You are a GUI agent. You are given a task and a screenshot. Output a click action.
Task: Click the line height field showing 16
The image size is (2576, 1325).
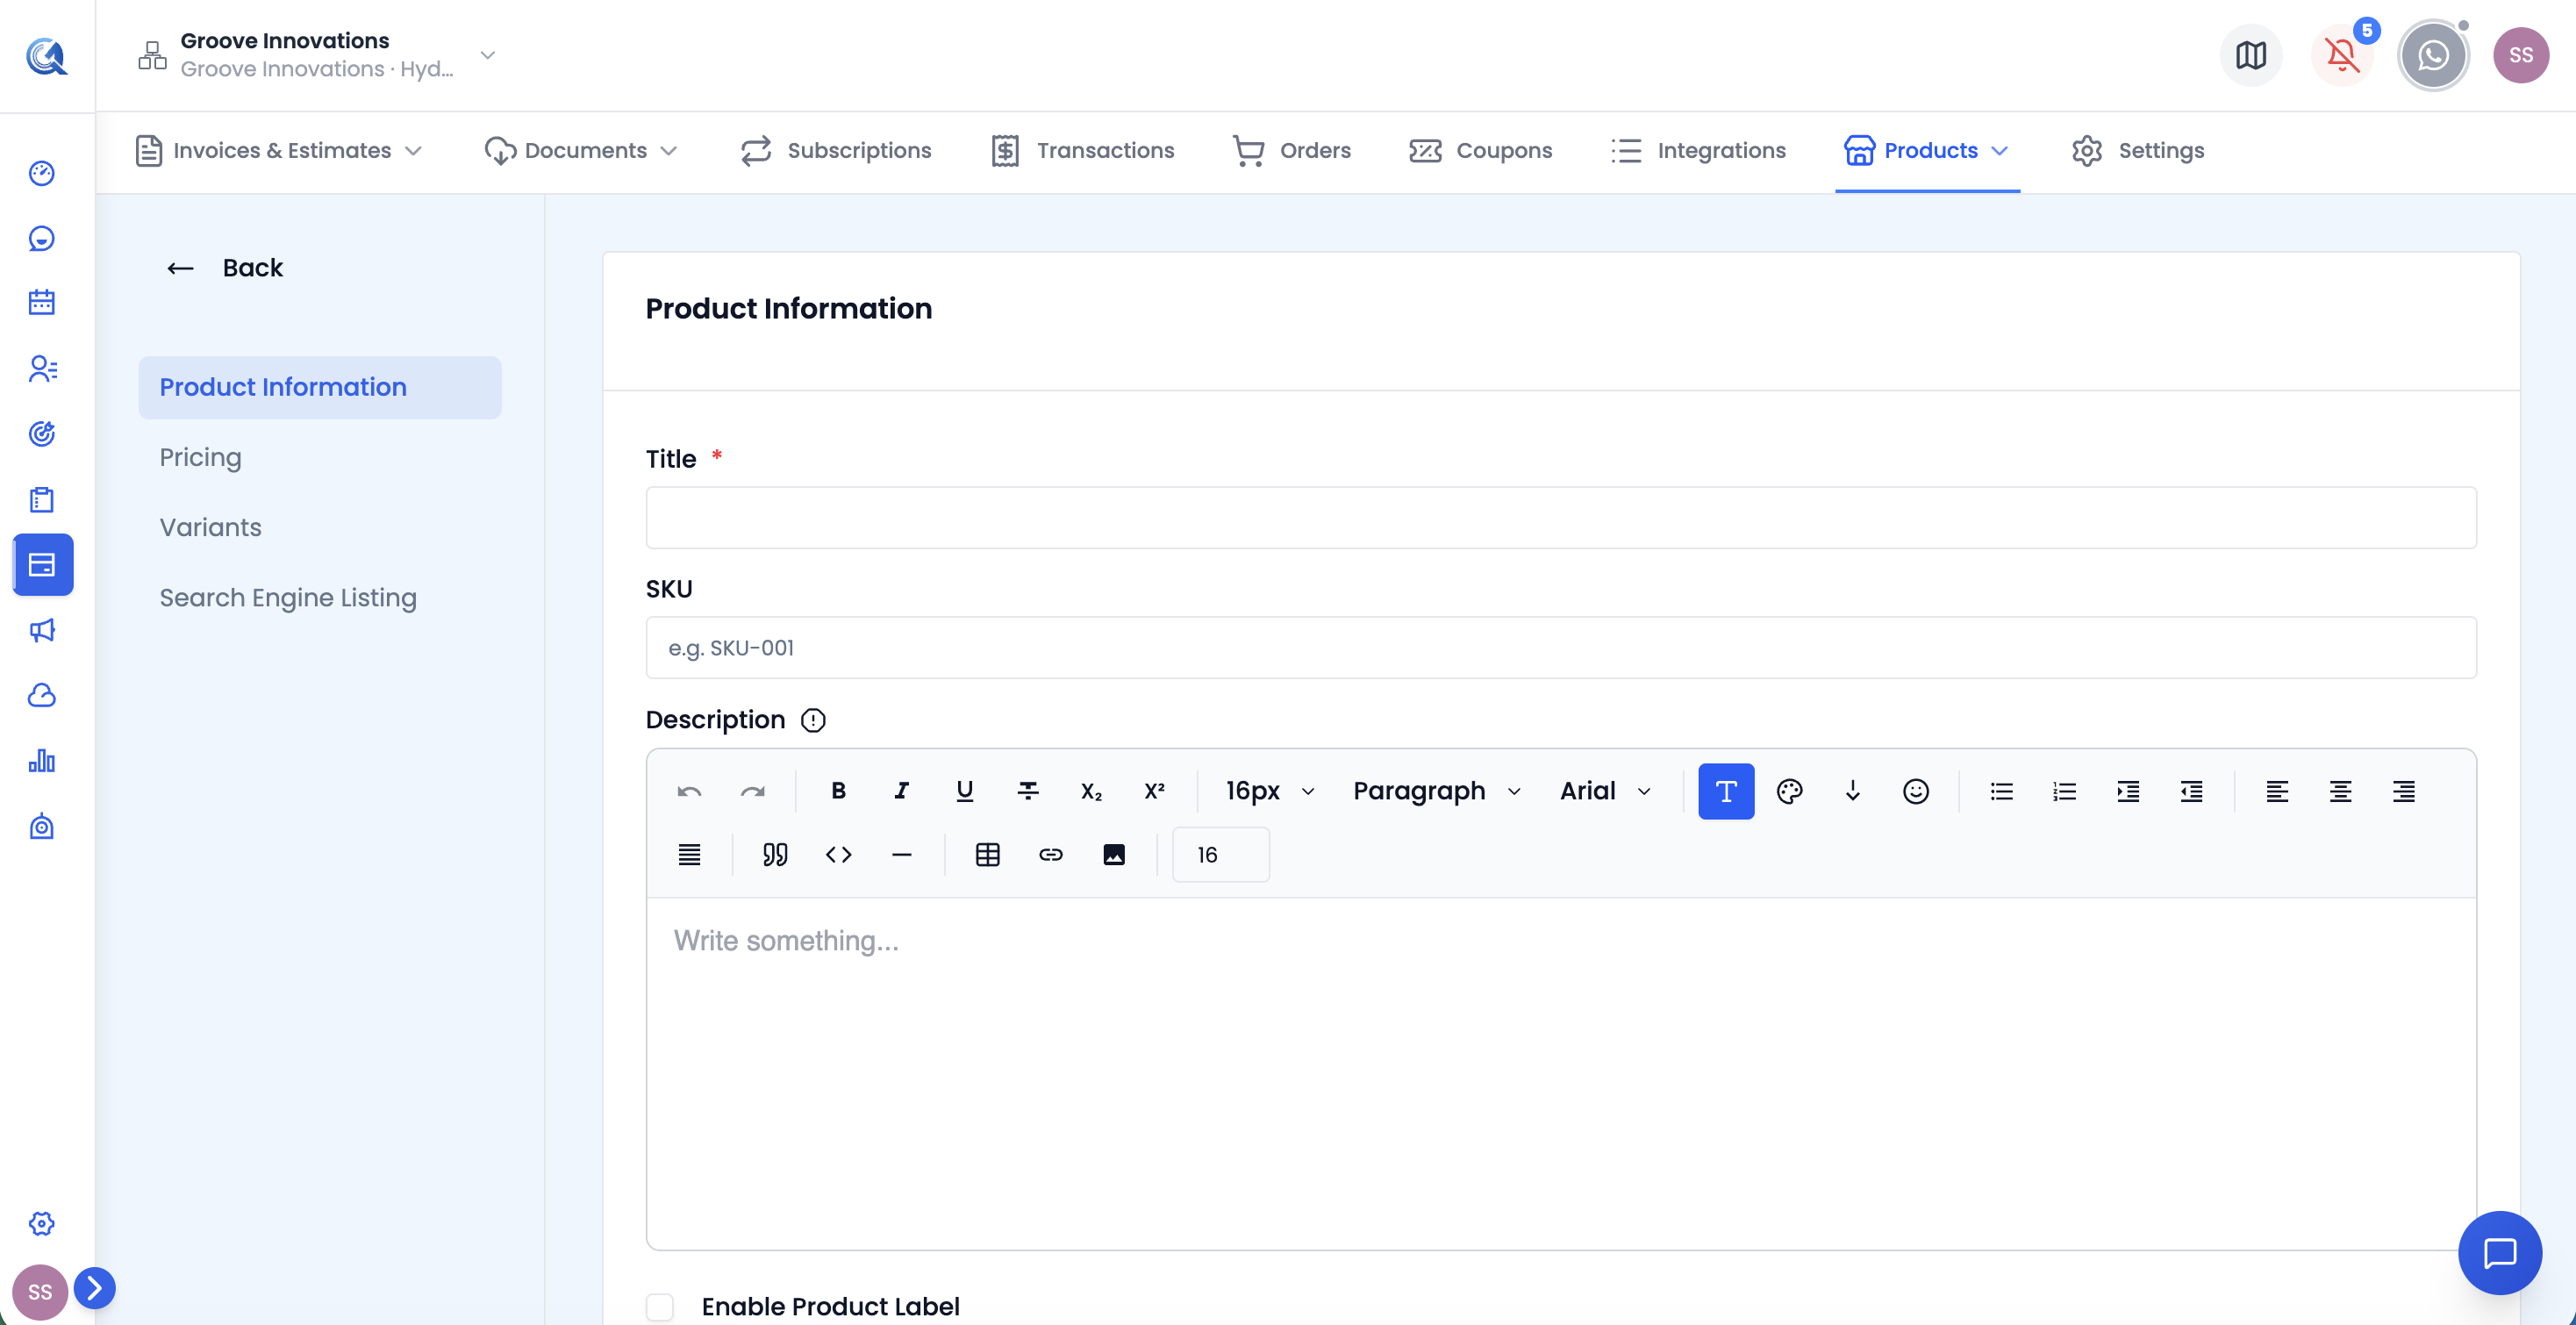click(x=1220, y=854)
